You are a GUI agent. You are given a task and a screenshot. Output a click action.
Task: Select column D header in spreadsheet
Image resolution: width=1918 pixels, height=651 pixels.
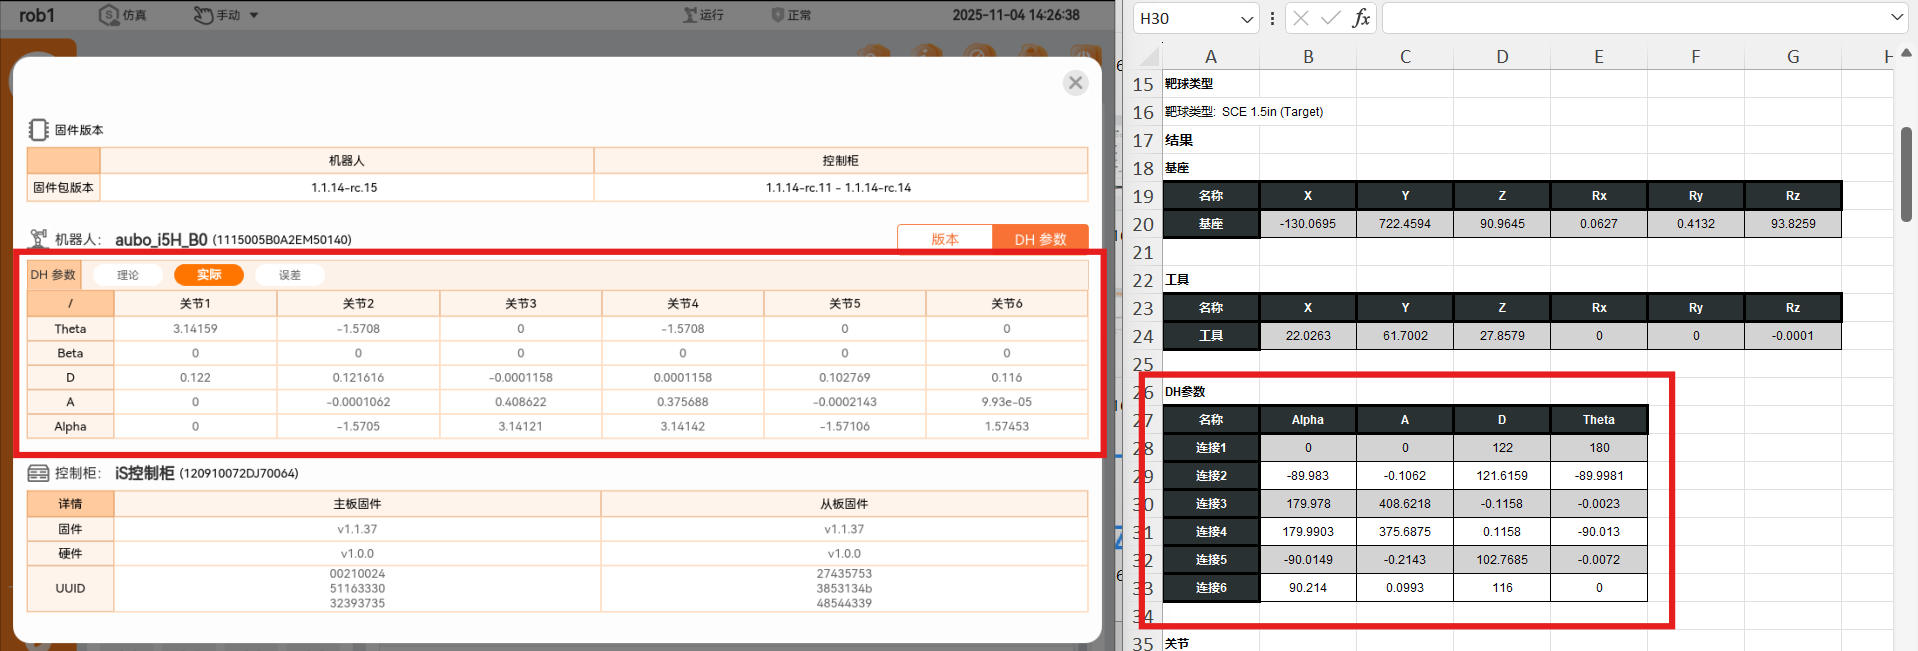1502,57
